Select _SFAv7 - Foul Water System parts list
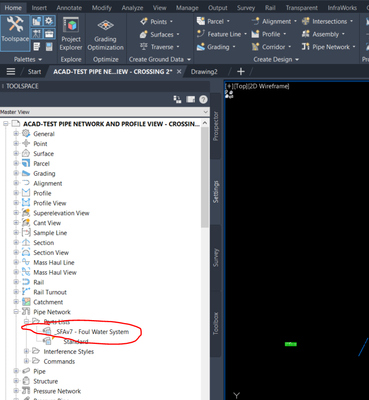Screen dimensions: 369x400 pyautogui.click(x=92, y=332)
